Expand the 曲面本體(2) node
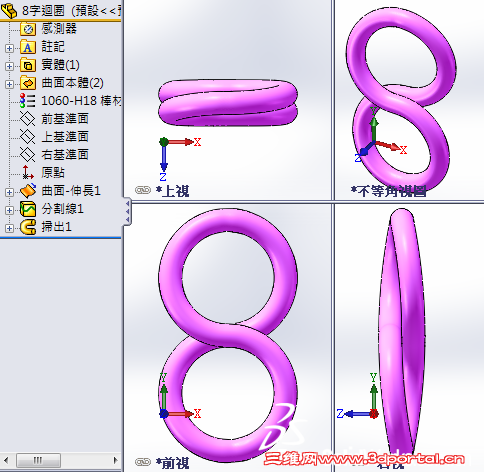Image resolution: width=484 pixels, height=472 pixels. 9,84
